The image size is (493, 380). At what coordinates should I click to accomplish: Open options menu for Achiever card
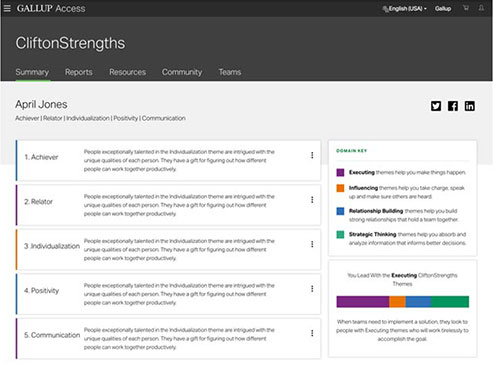(x=312, y=155)
